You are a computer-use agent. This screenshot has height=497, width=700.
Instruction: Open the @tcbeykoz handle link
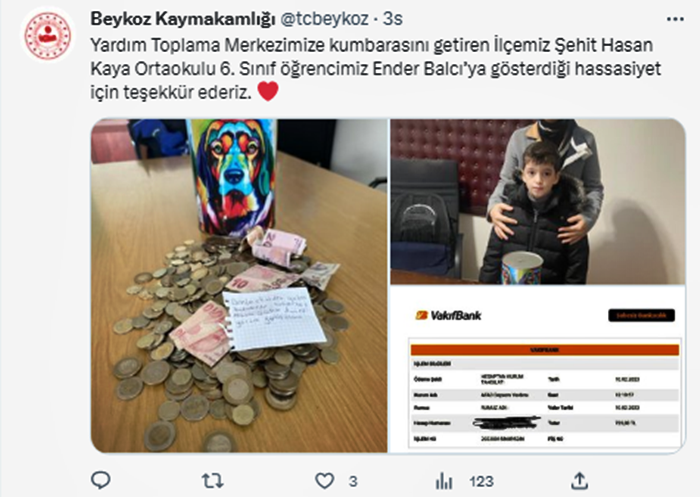click(x=324, y=19)
